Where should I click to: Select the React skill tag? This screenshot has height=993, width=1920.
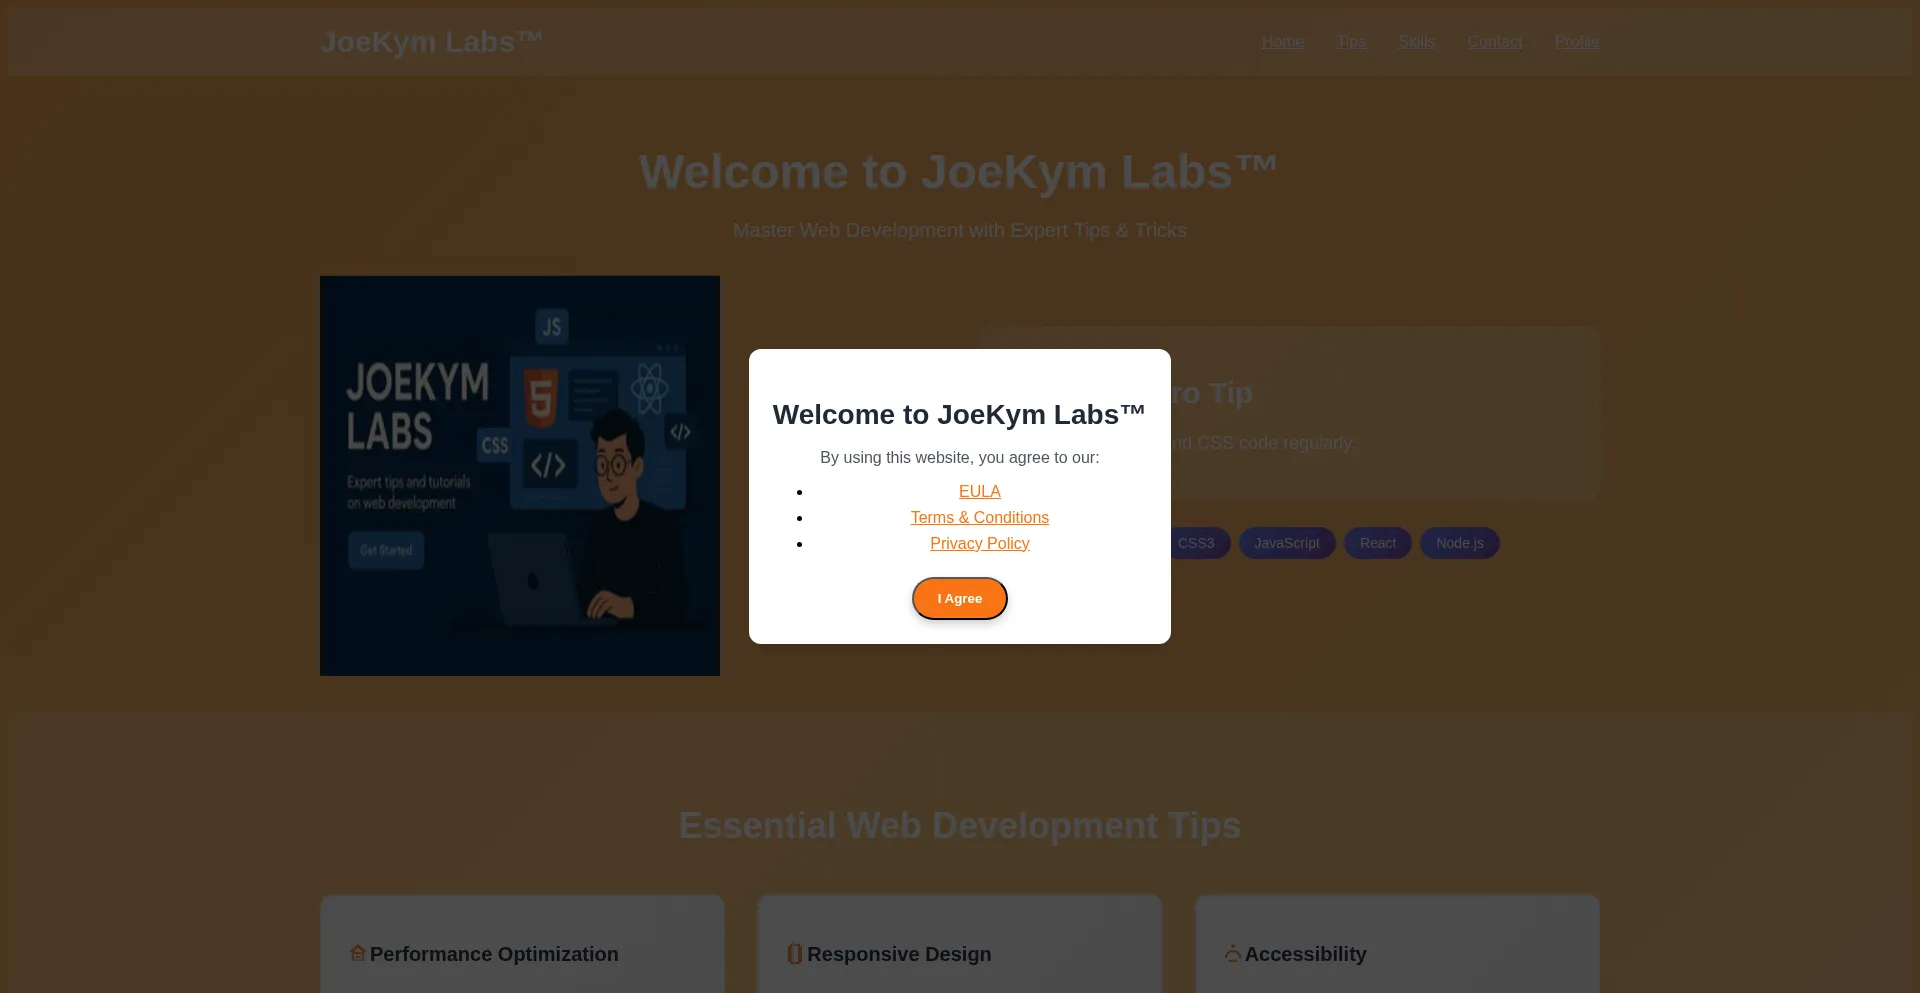tap(1377, 543)
